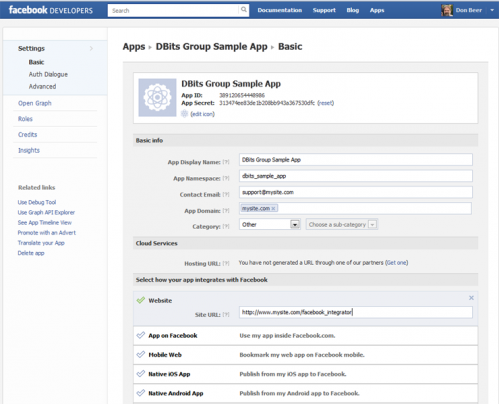The height and width of the screenshot is (404, 499).
Task: Open the Promote with an Advert link
Action: pos(47,233)
